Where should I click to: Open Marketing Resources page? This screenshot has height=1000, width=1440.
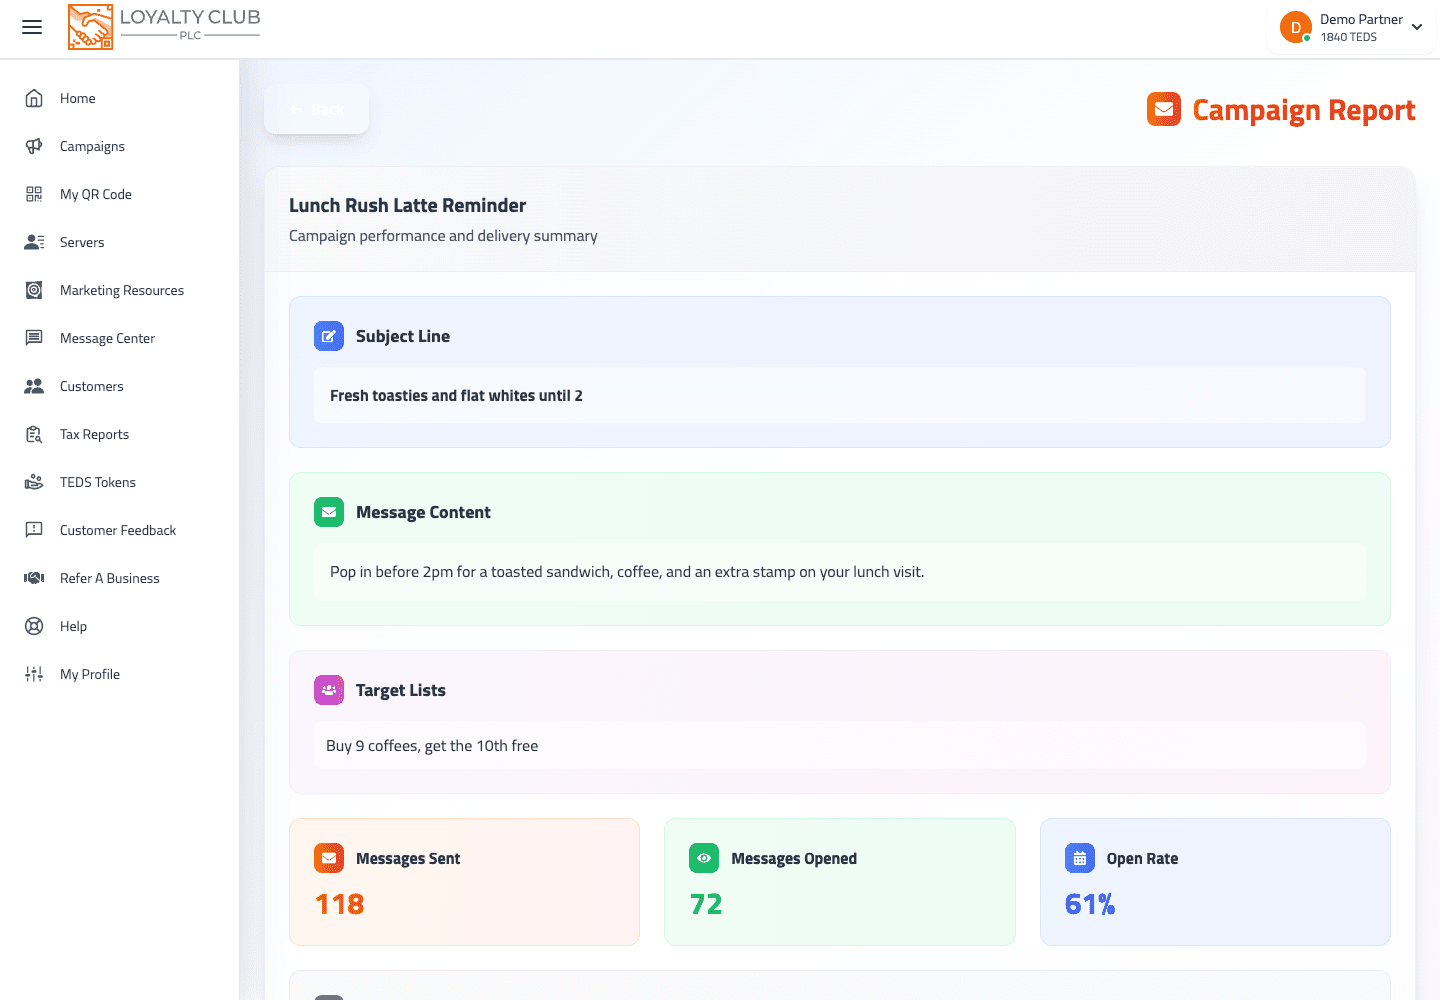point(120,290)
